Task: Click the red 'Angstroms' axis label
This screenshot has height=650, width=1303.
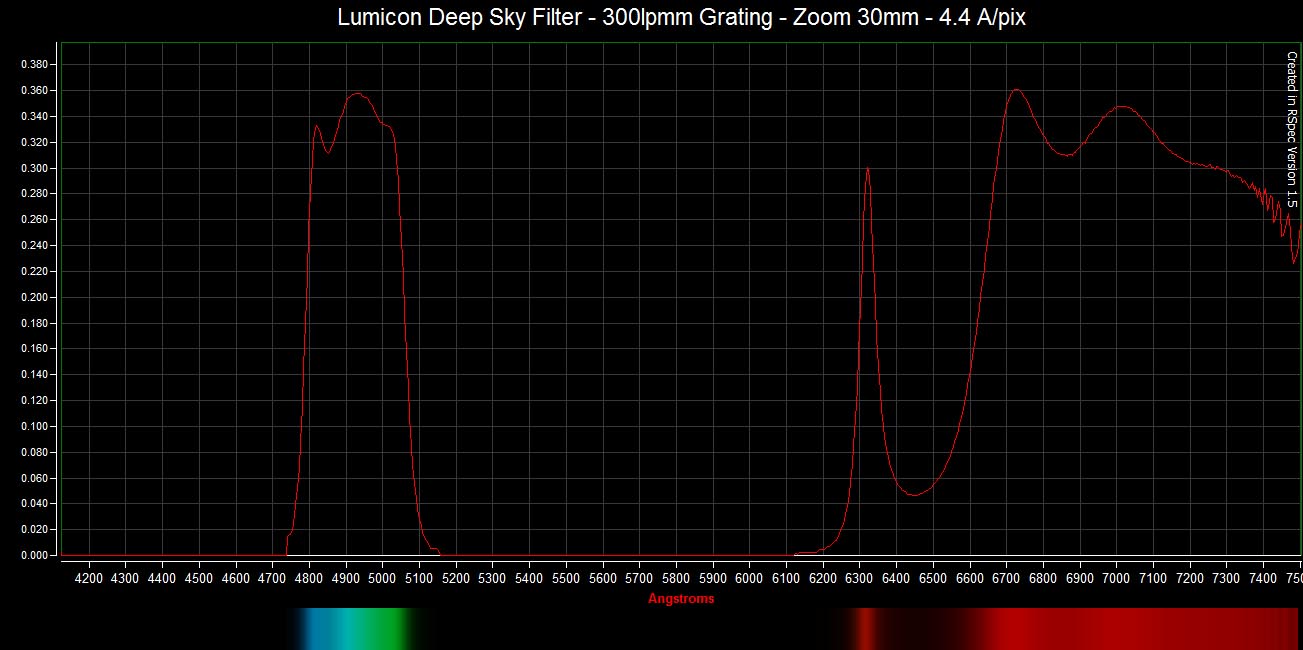Action: click(x=681, y=599)
